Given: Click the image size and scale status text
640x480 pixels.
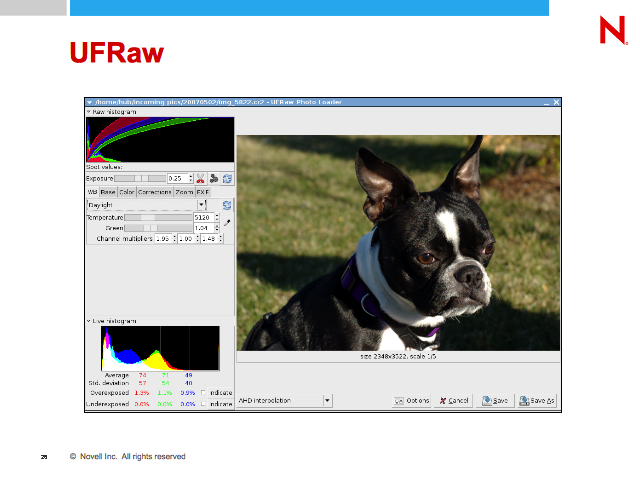Looking at the screenshot, I should [398, 356].
